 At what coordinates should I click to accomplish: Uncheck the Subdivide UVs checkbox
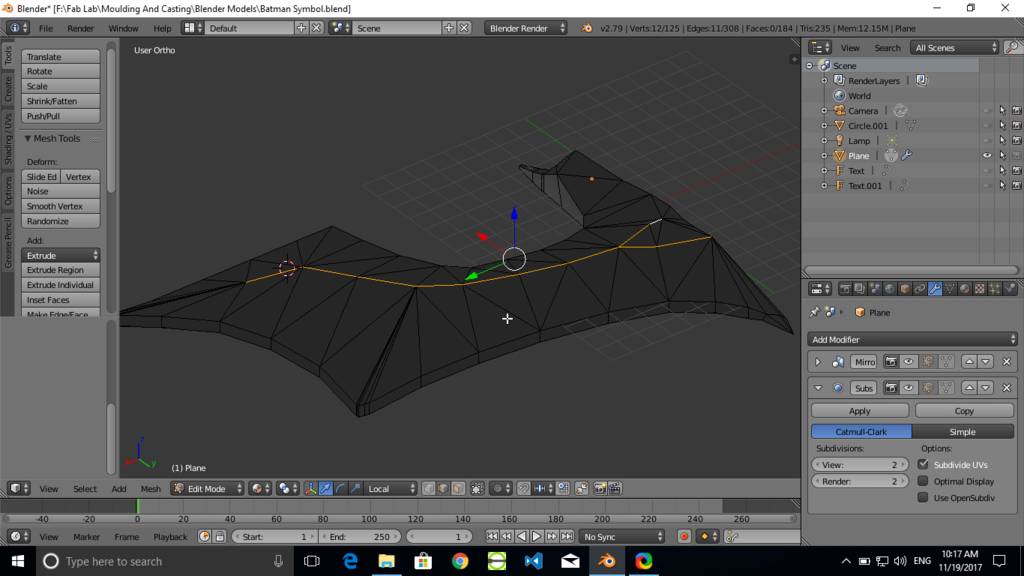coord(923,465)
